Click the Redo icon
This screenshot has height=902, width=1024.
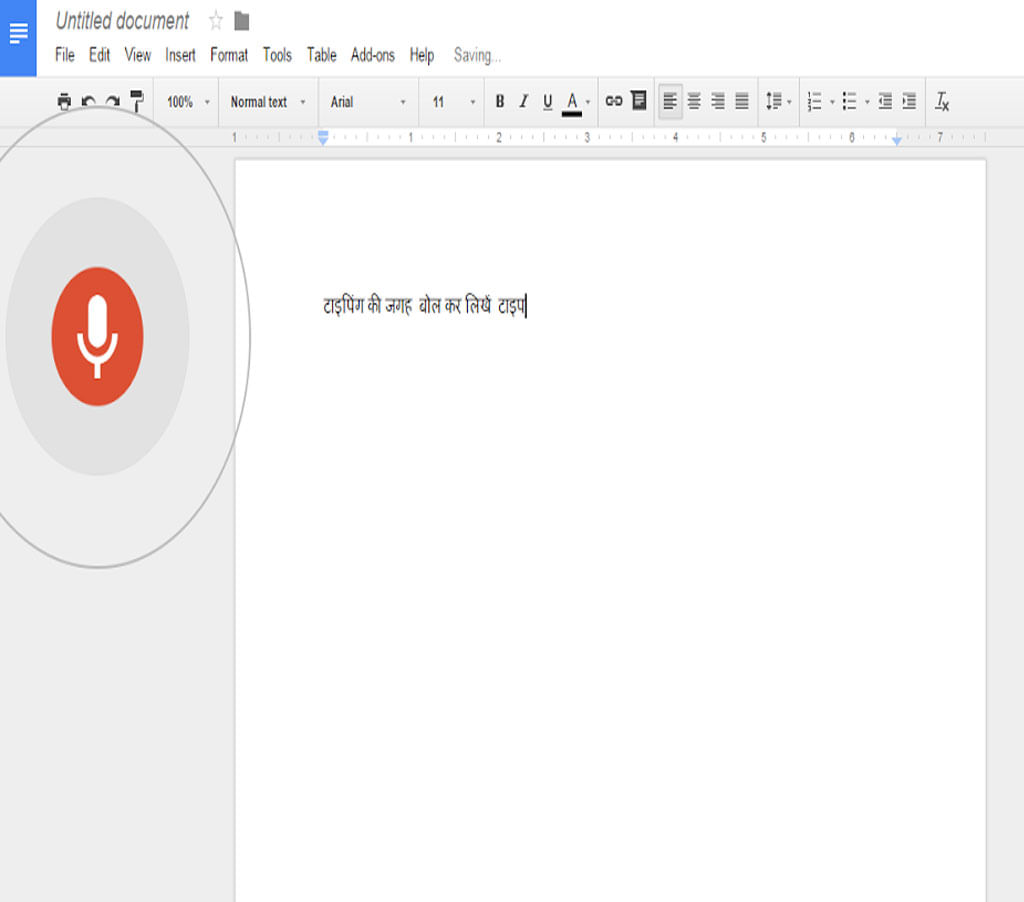tap(112, 101)
